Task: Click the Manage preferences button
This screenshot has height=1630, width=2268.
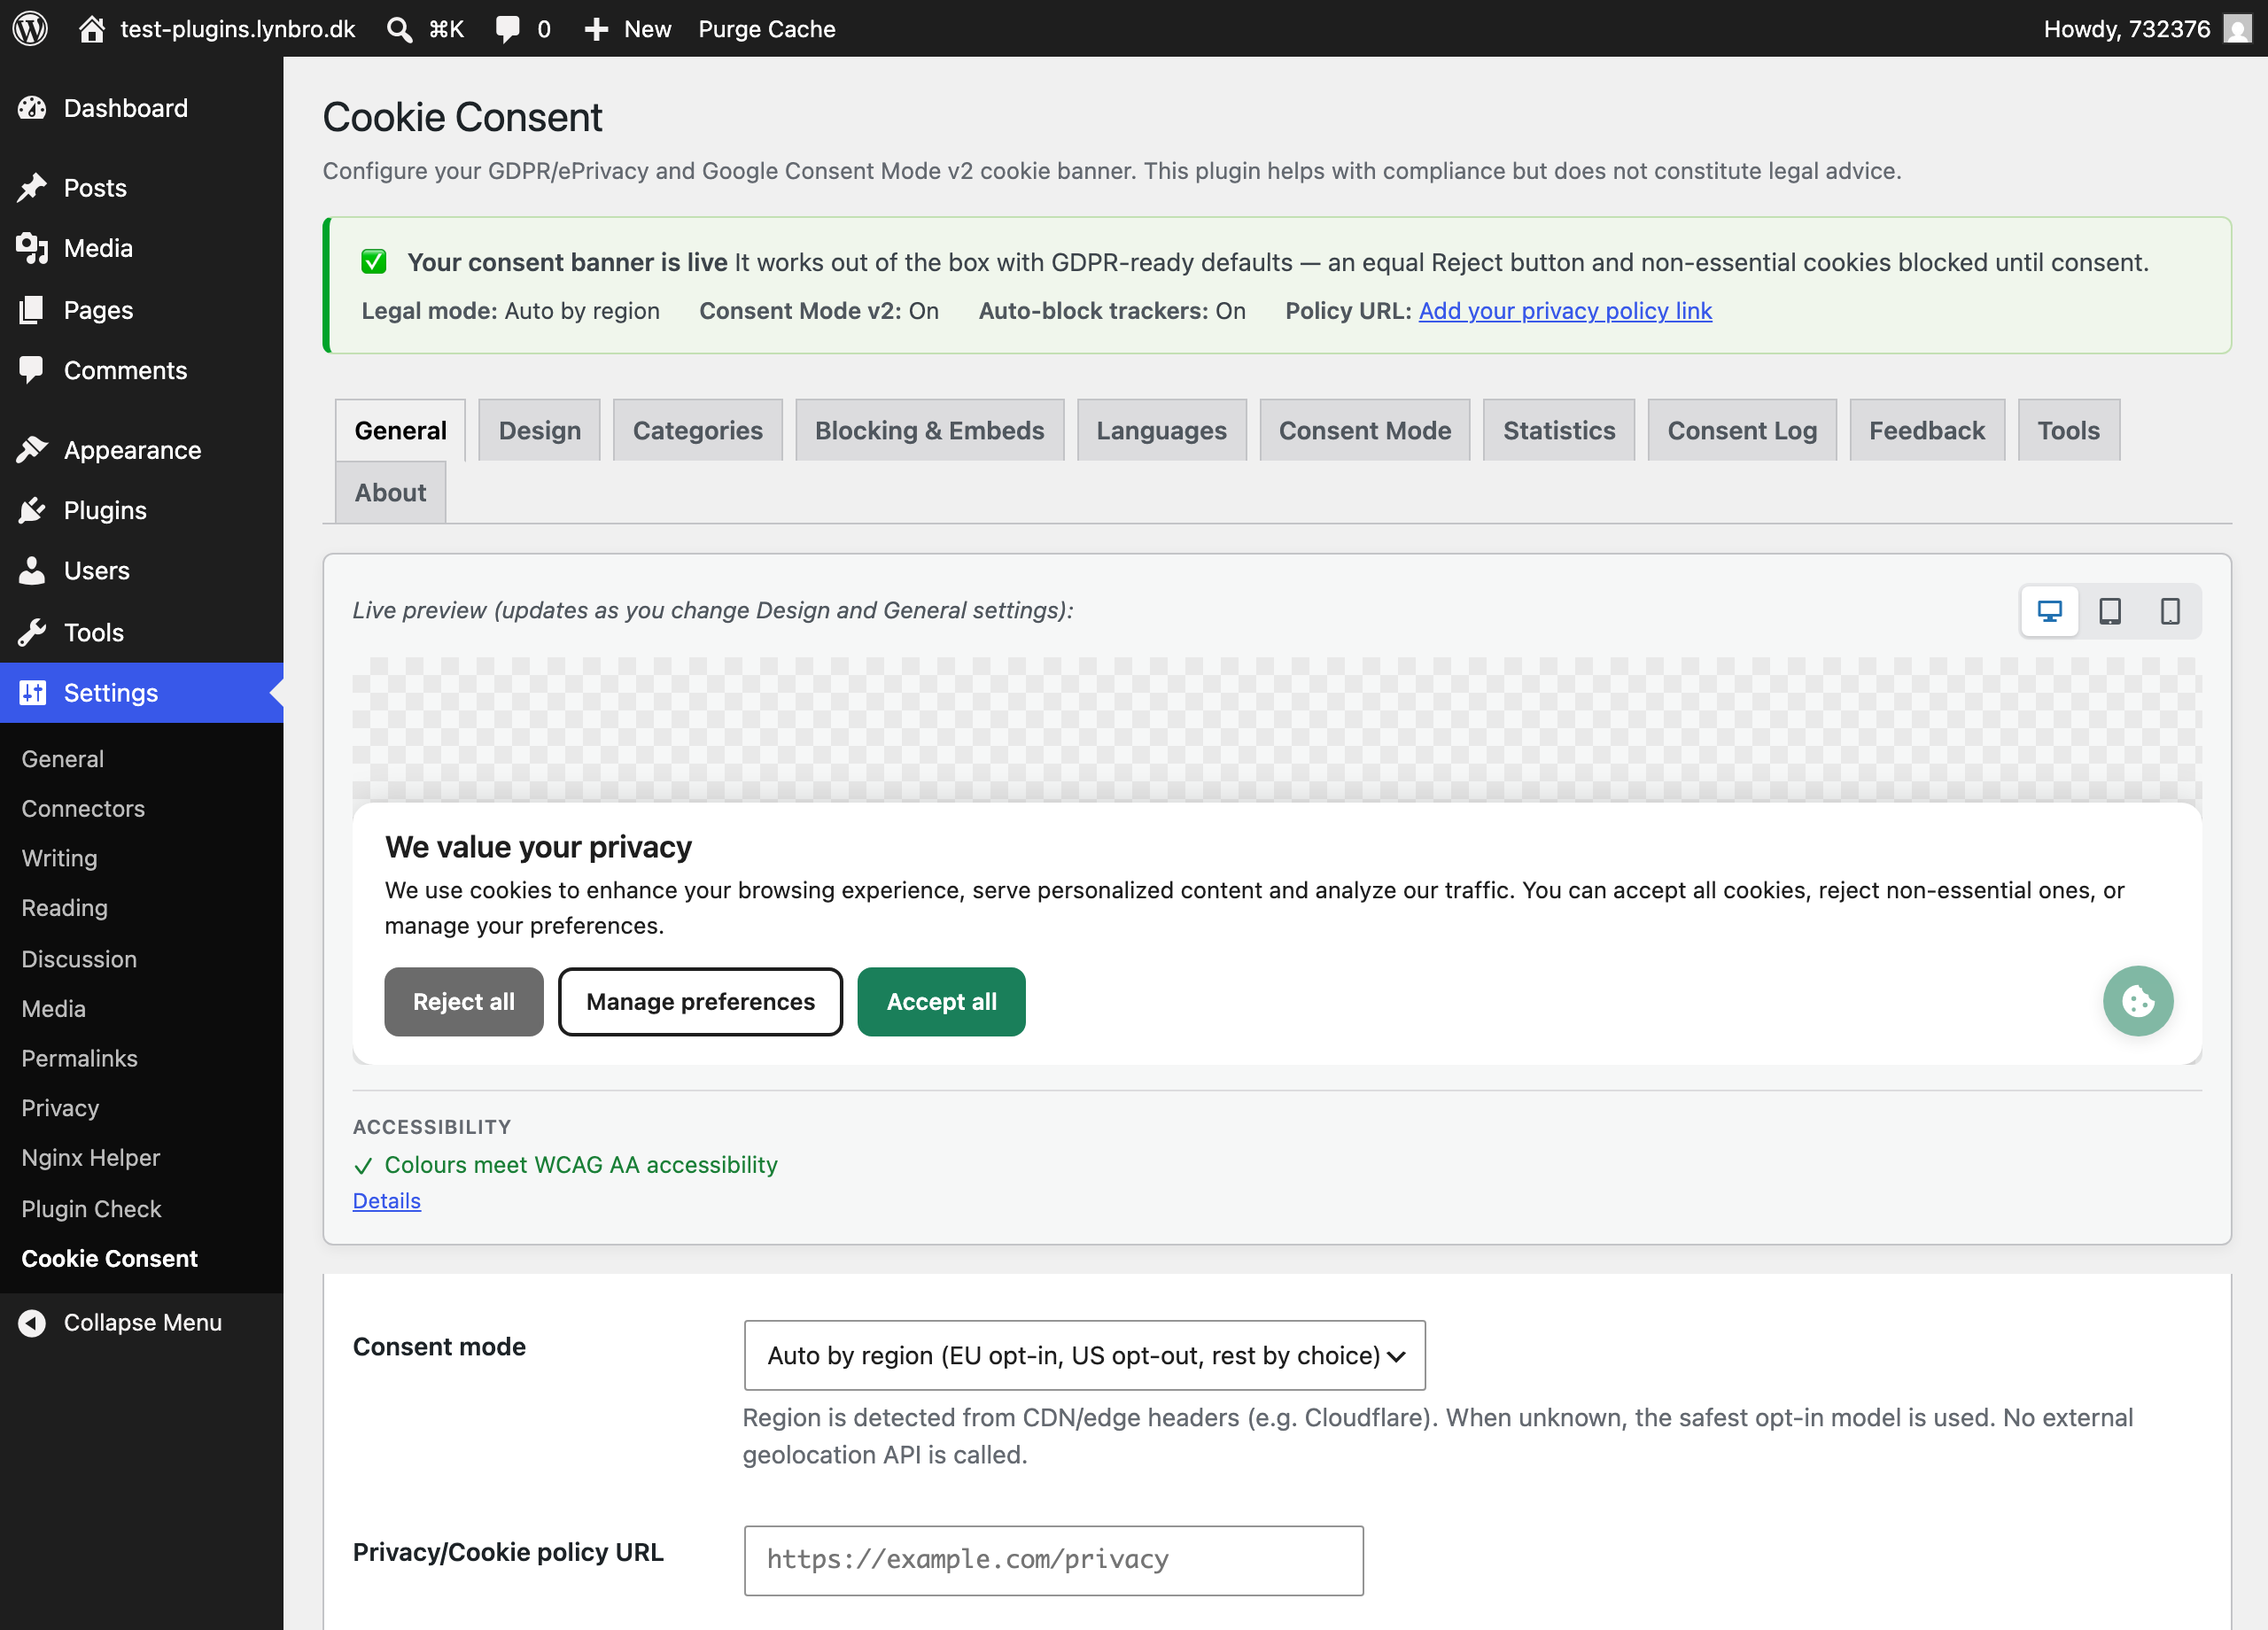Action: click(700, 1001)
